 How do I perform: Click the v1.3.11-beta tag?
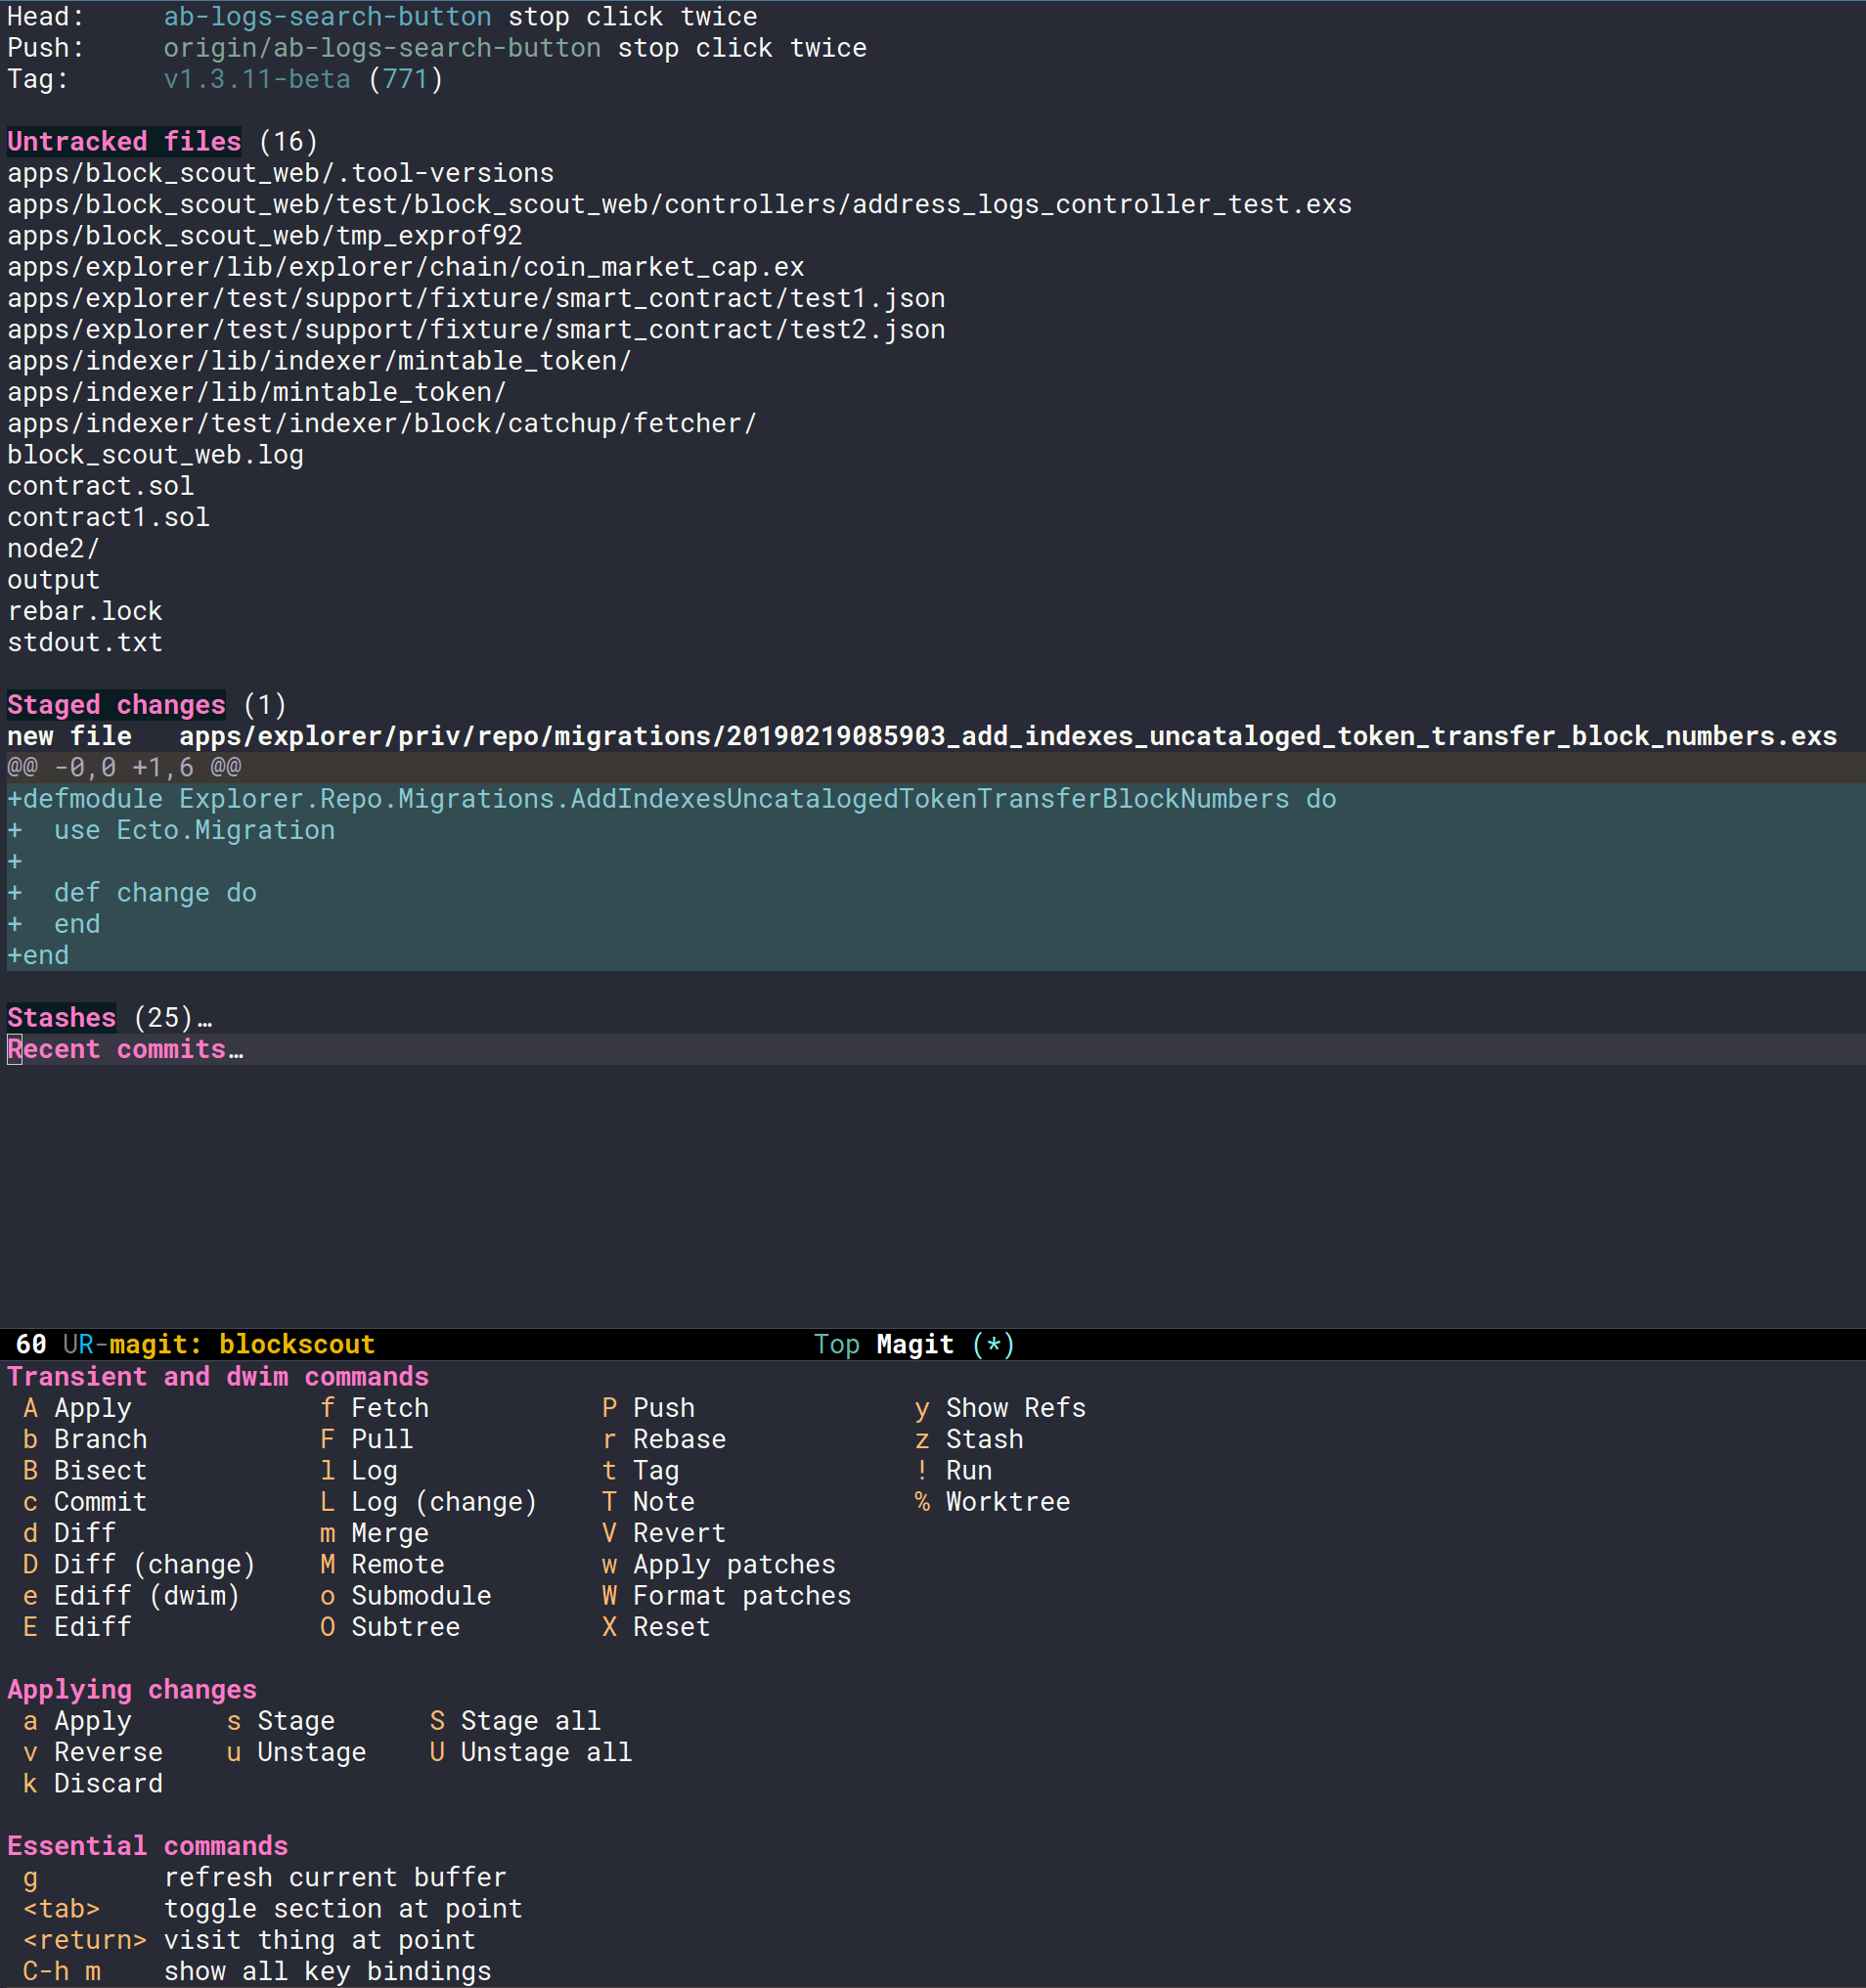pyautogui.click(x=257, y=79)
